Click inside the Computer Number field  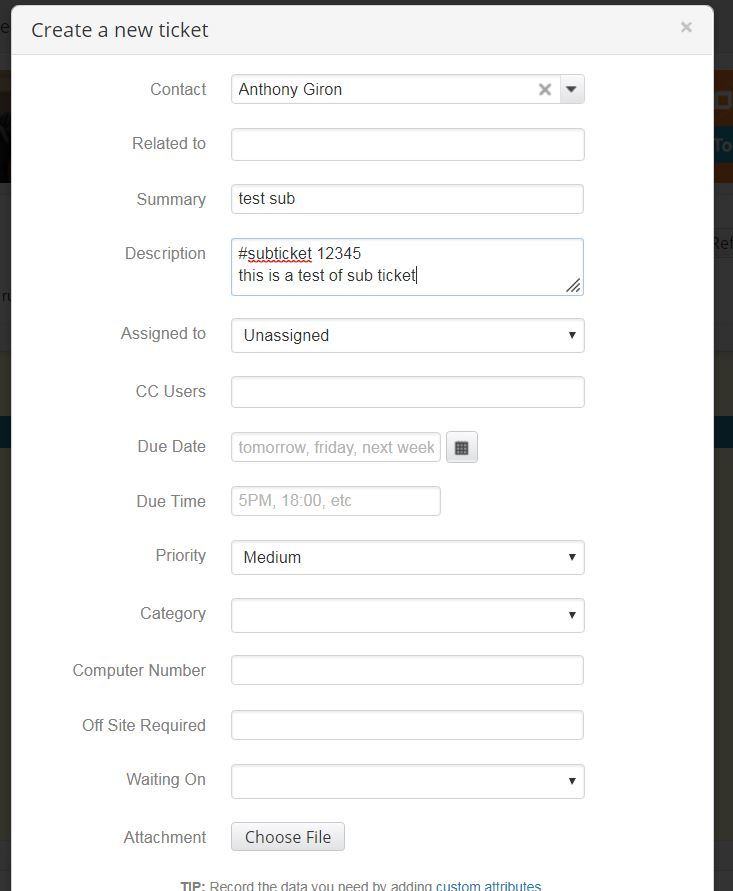pos(406,670)
